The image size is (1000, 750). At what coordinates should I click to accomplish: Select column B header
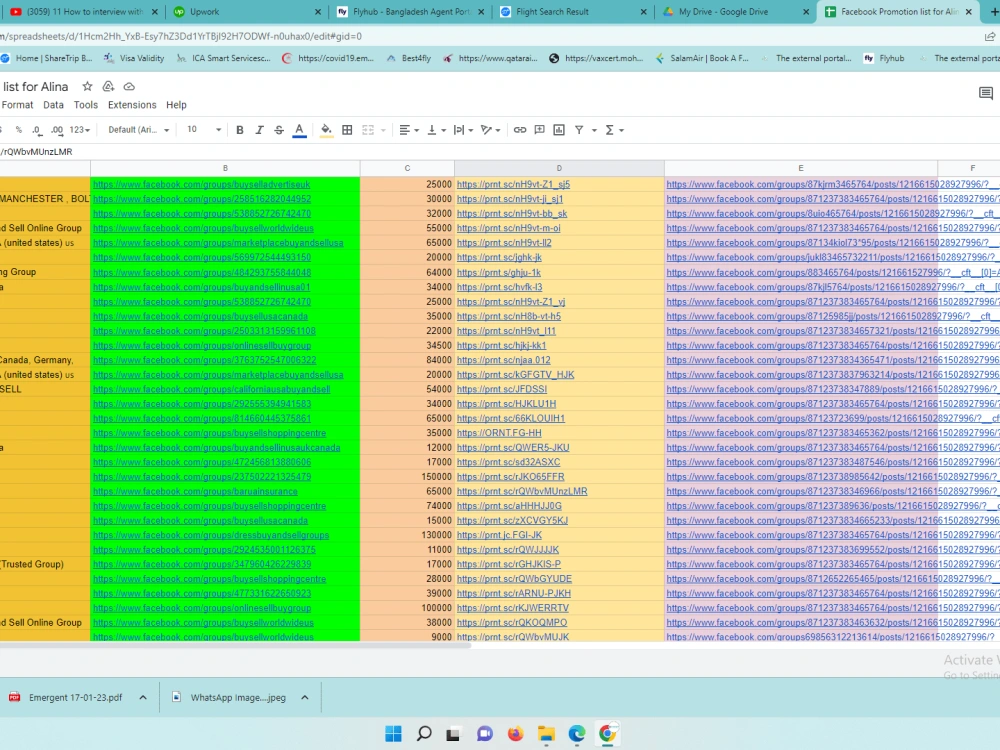(x=225, y=168)
